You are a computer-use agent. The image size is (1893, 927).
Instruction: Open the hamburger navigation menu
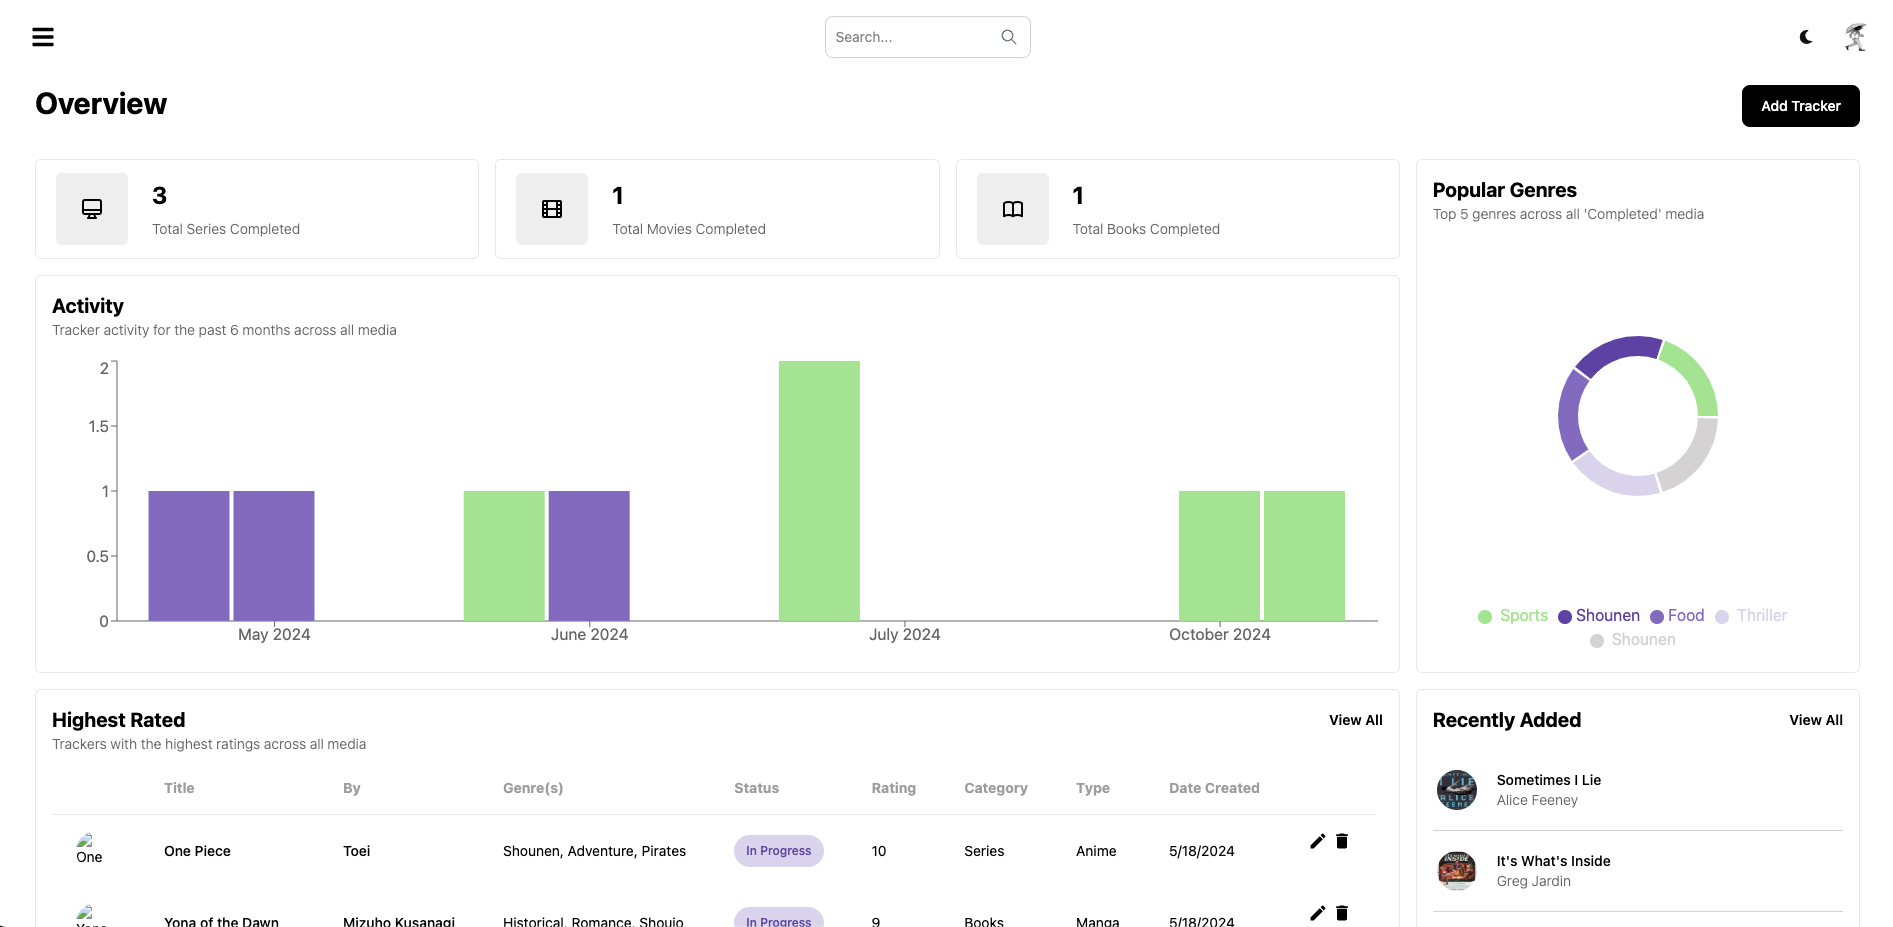tap(43, 37)
